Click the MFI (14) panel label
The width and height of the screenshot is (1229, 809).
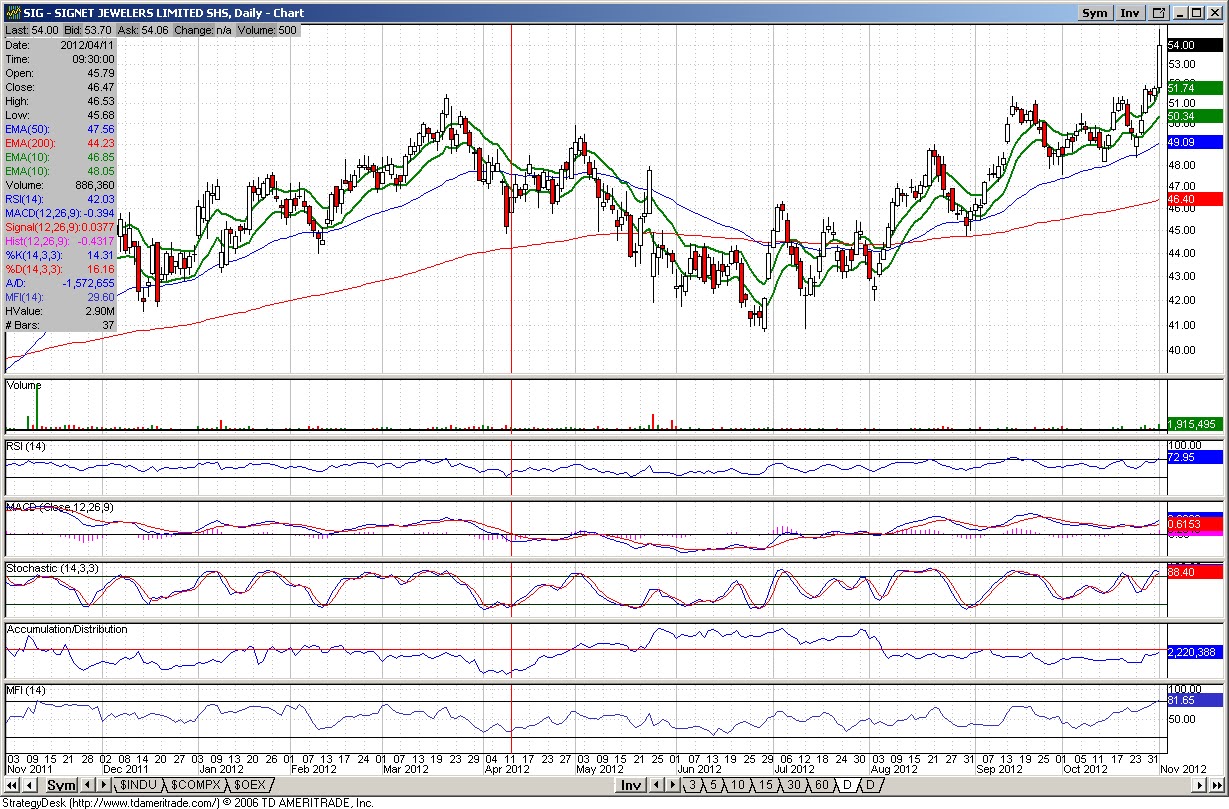26,691
